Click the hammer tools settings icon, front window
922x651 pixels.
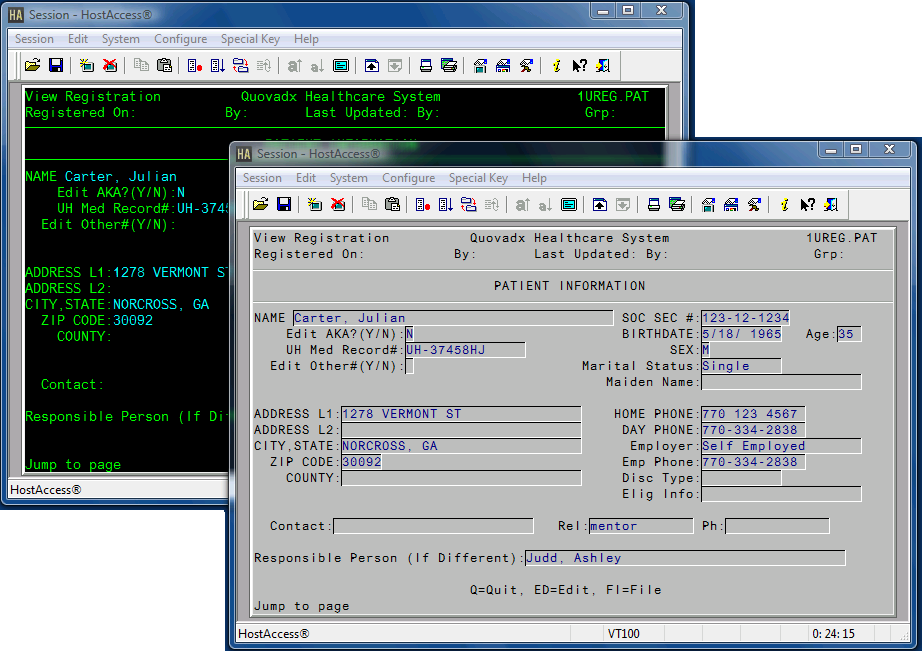coord(754,205)
